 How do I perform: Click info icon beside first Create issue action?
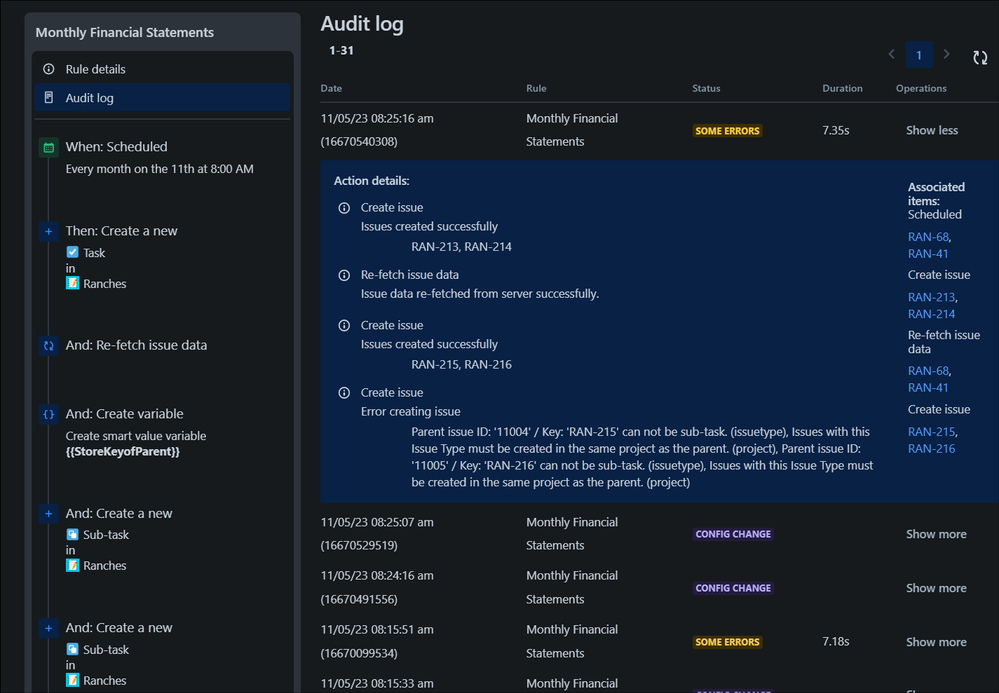tap(344, 208)
